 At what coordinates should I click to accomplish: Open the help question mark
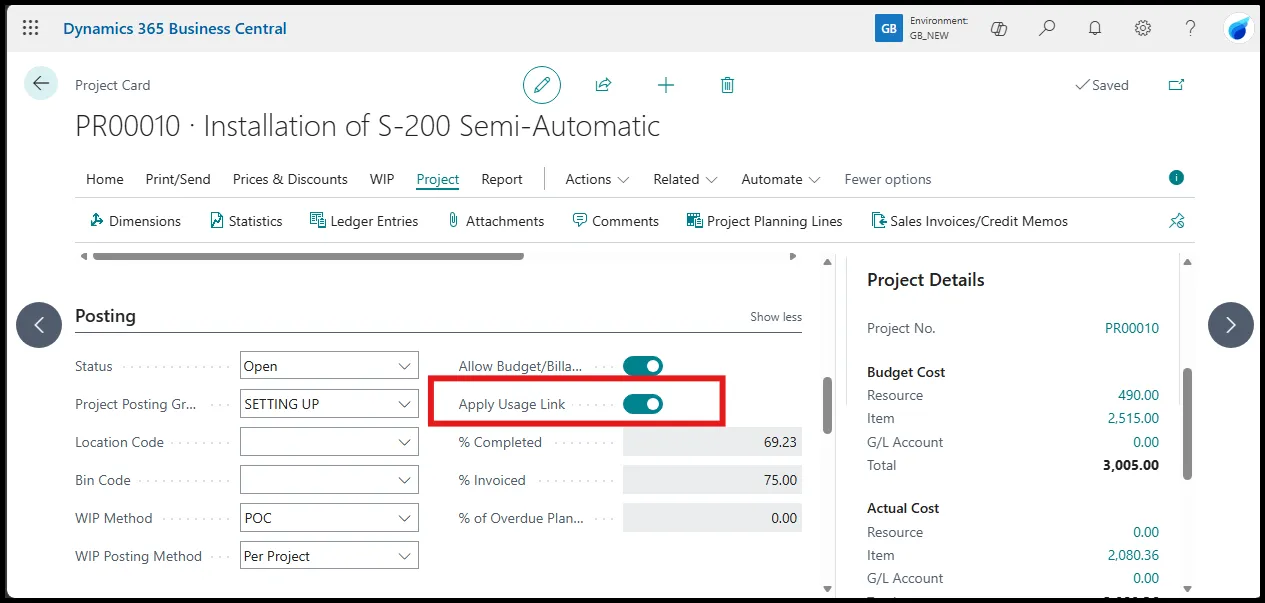[1191, 28]
